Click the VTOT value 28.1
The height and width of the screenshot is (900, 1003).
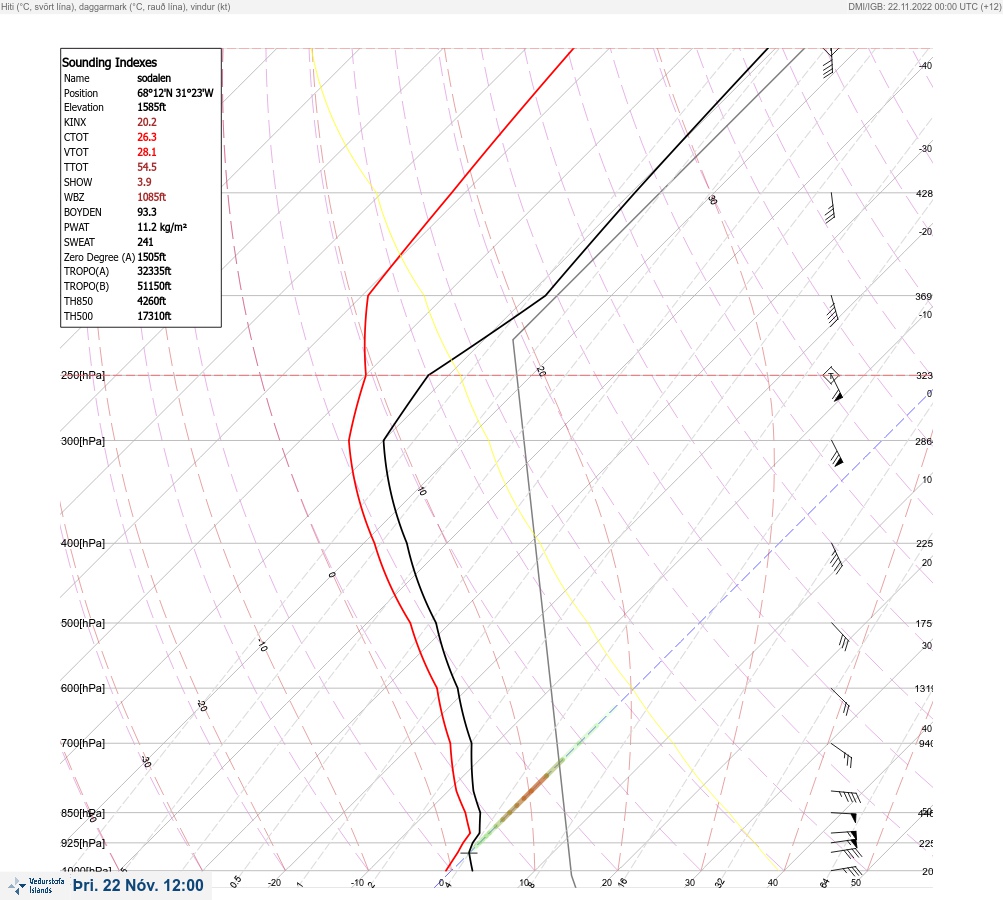click(146, 152)
